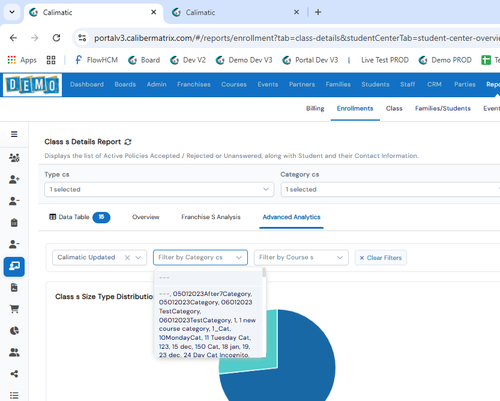Open the Families/Students reports tab

click(443, 108)
